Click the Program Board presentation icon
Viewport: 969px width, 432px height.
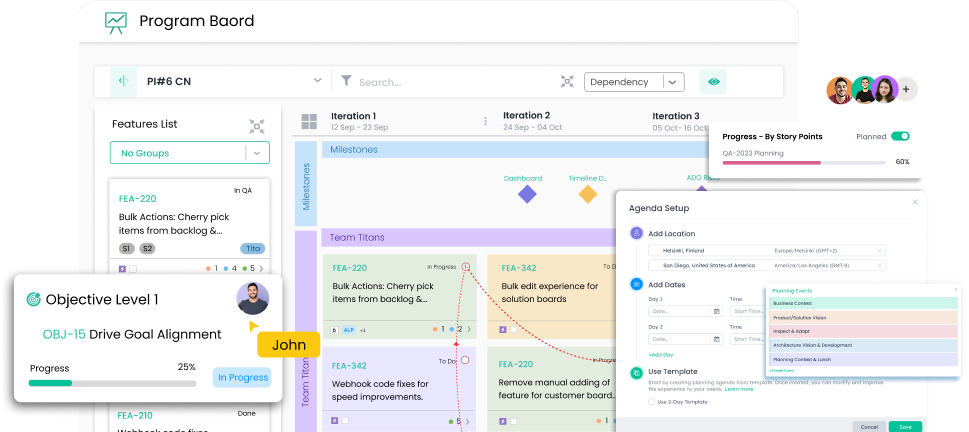click(116, 22)
